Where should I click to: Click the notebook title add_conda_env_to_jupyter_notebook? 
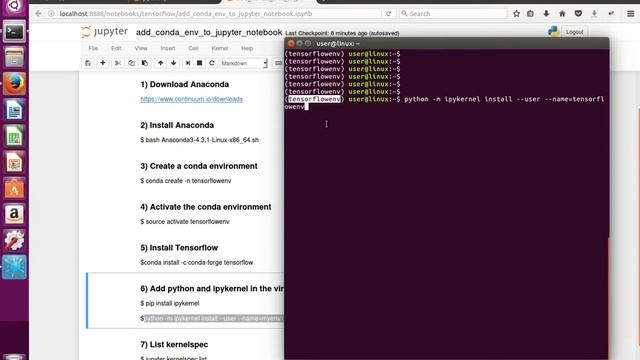(x=209, y=32)
